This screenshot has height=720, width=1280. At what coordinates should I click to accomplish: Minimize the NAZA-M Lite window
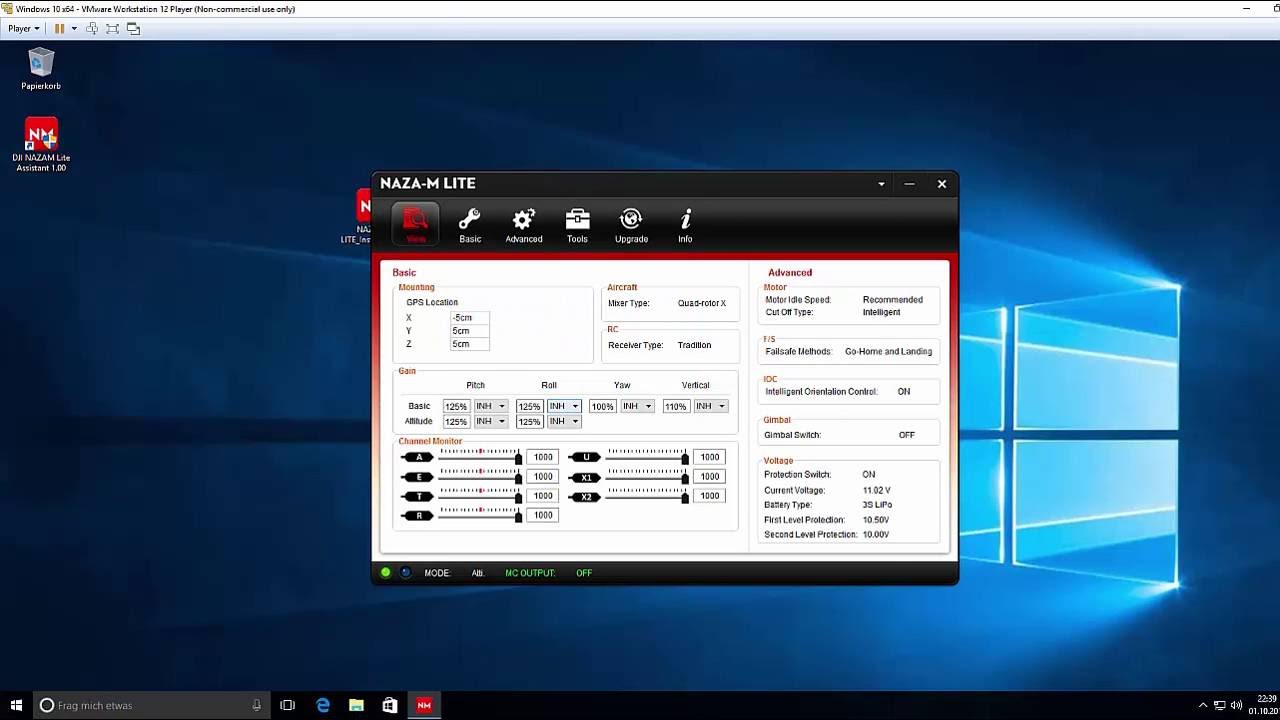pyautogui.click(x=909, y=184)
